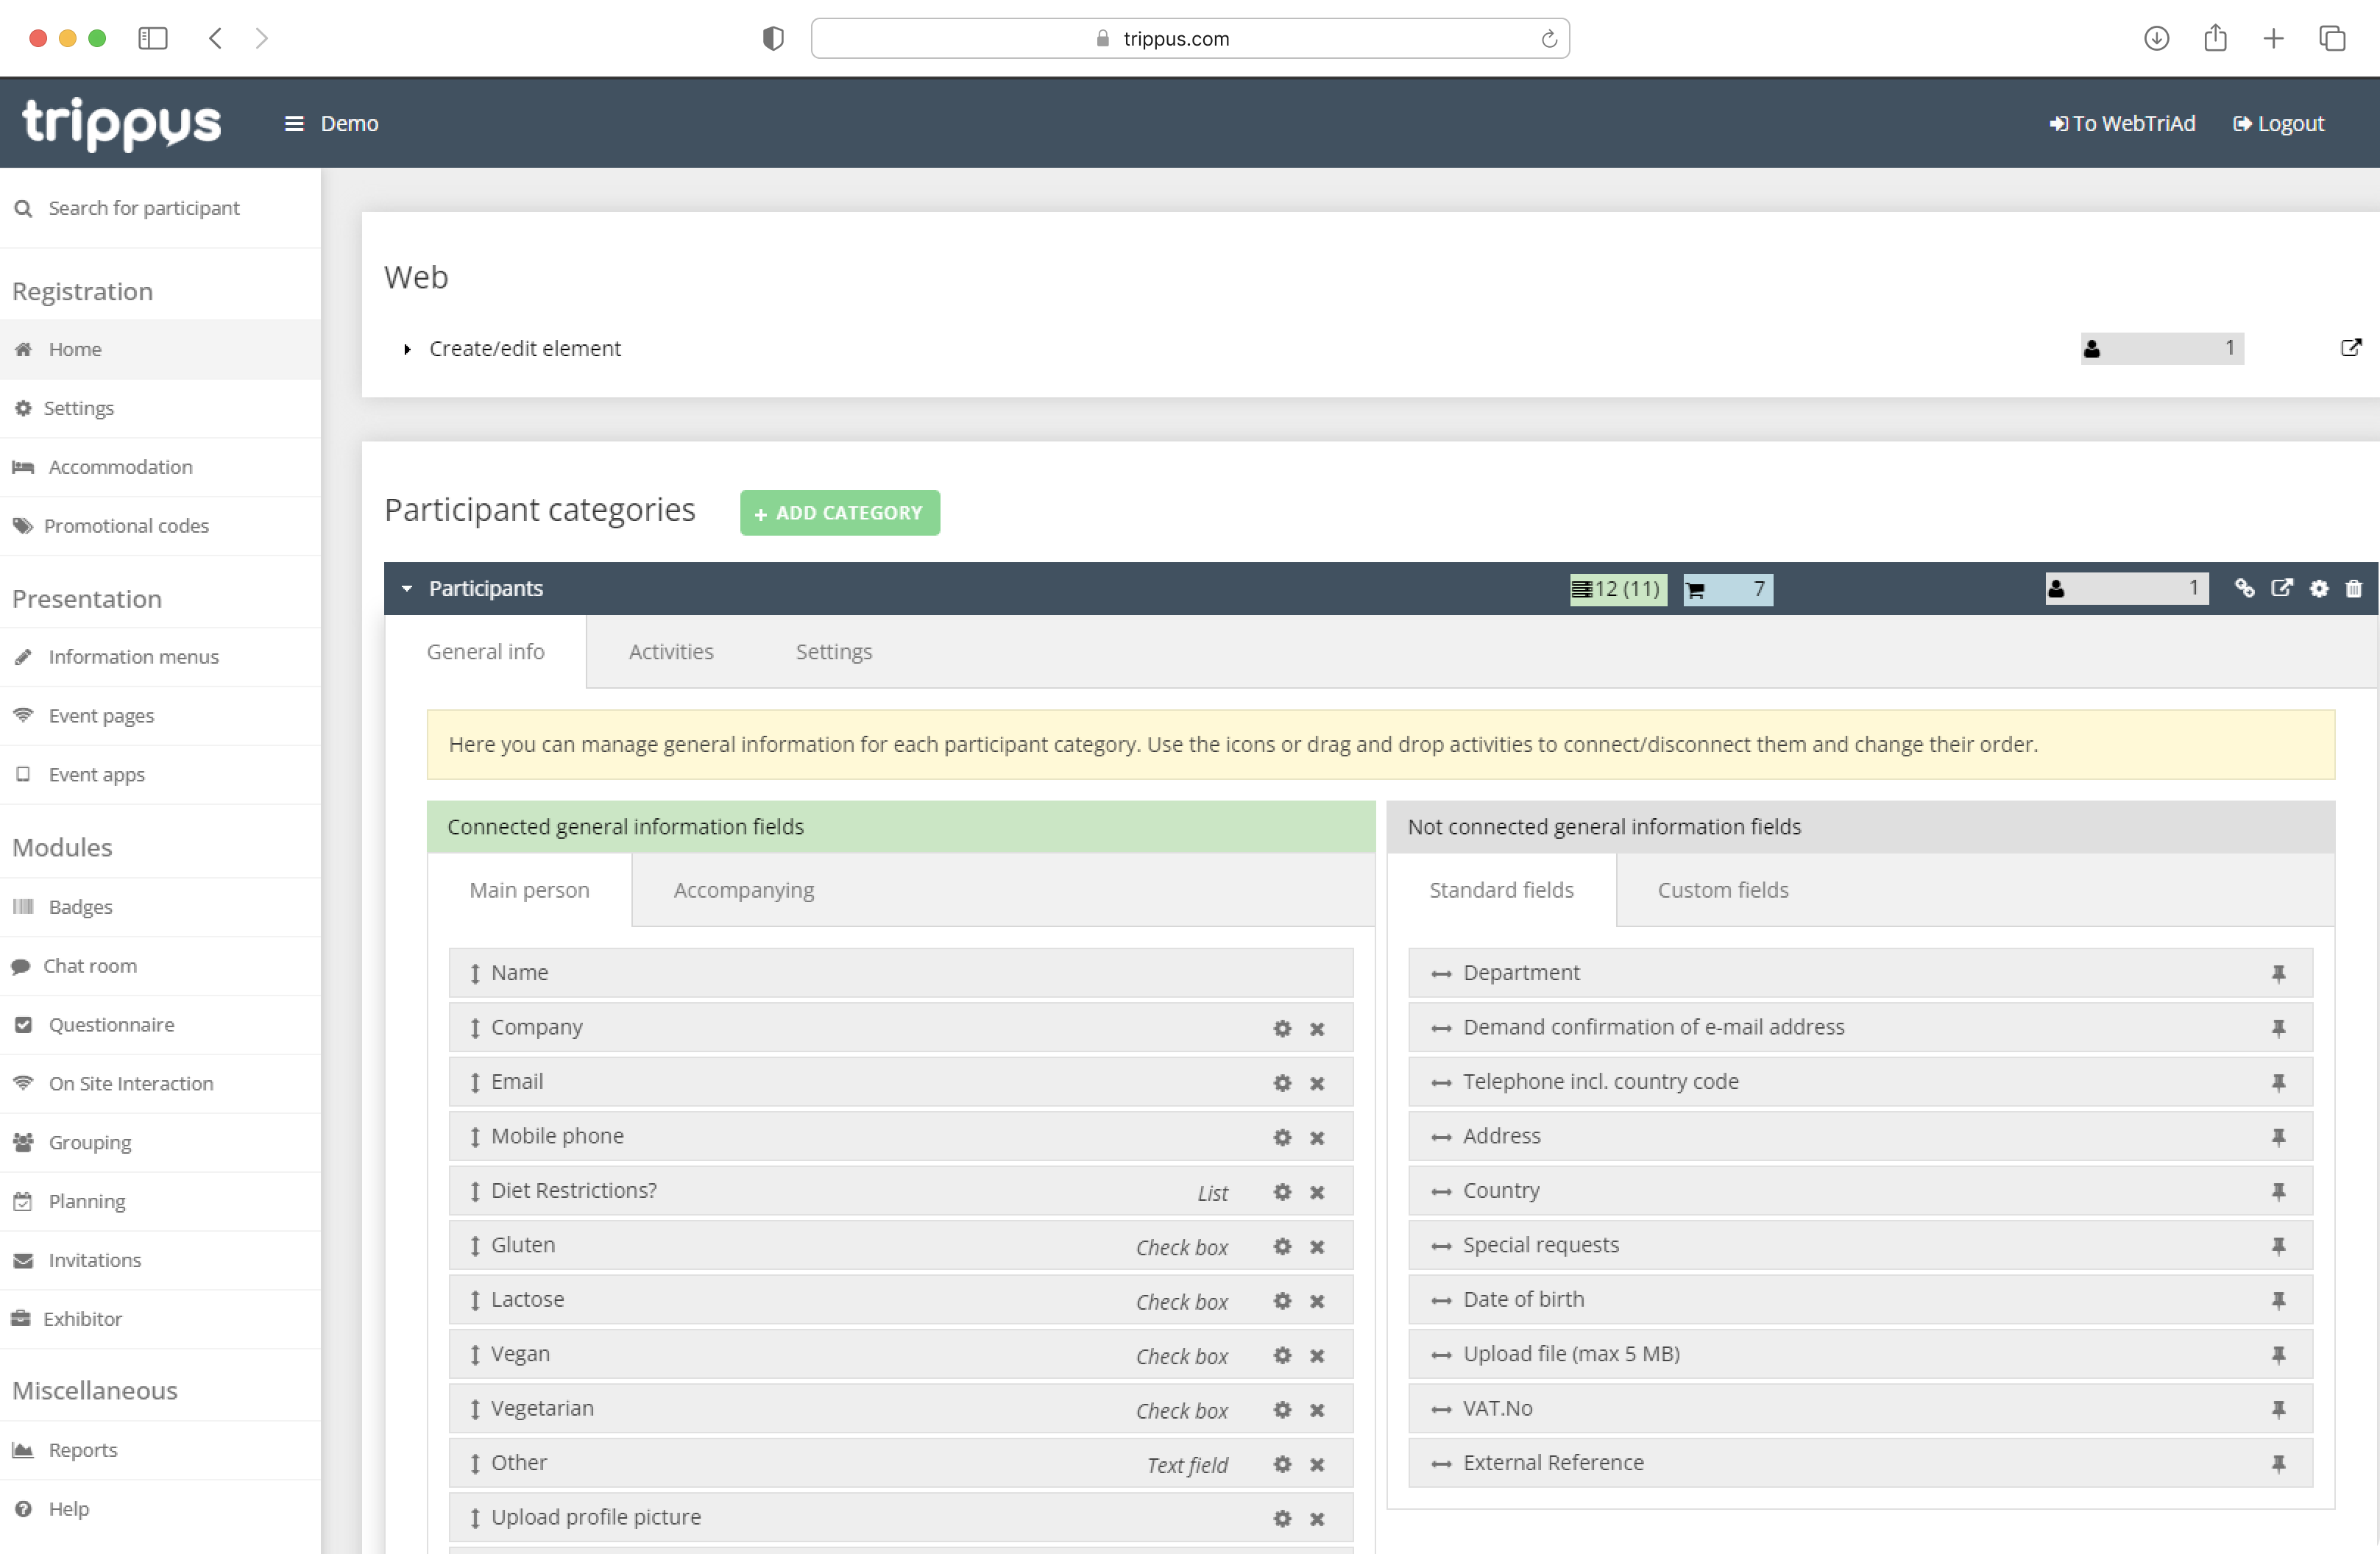Click the Add Category button
Viewport: 2380px width, 1554px height.
tap(839, 512)
